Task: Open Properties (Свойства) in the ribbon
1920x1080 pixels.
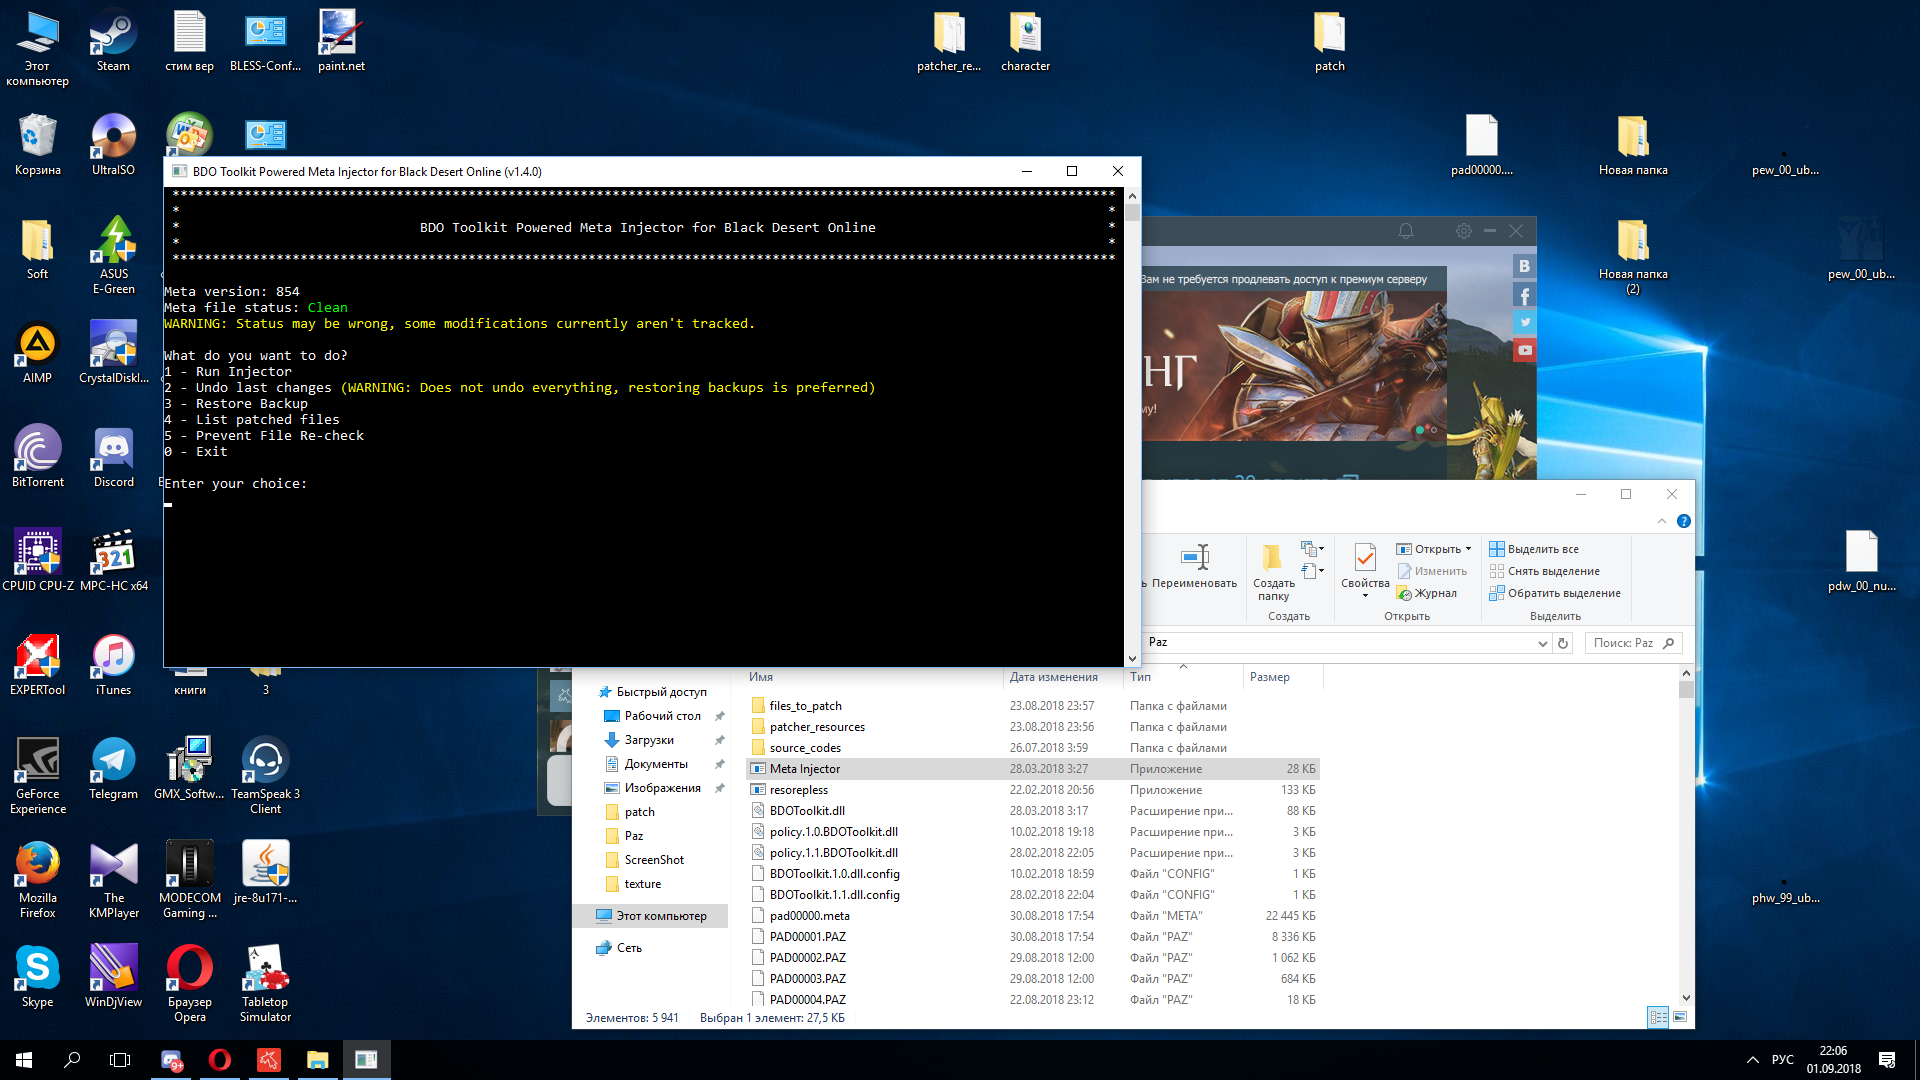Action: pyautogui.click(x=1364, y=558)
